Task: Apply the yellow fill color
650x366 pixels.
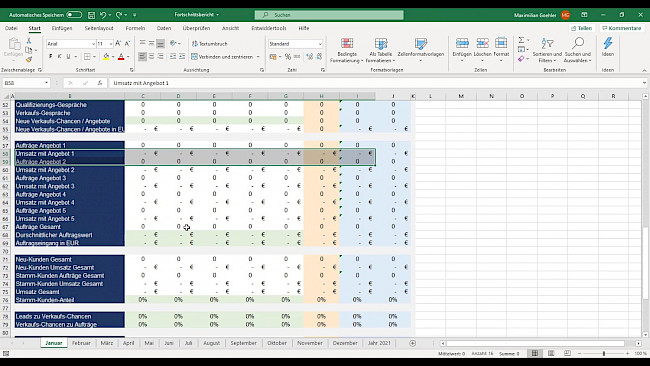Action: click(106, 57)
